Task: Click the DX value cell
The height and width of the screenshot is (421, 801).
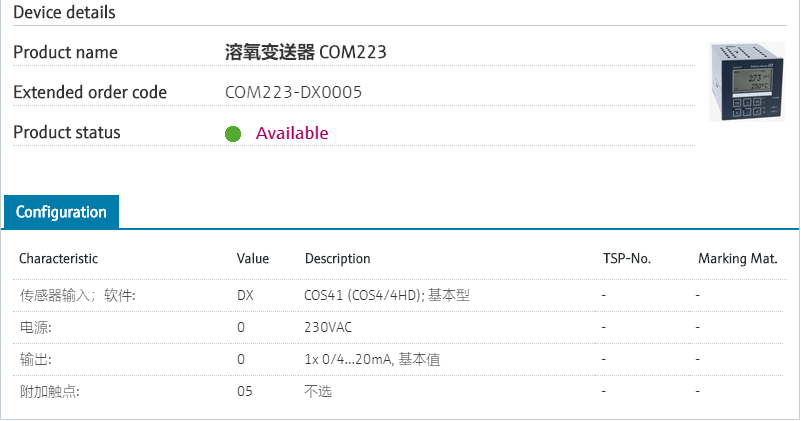Action: (245, 295)
